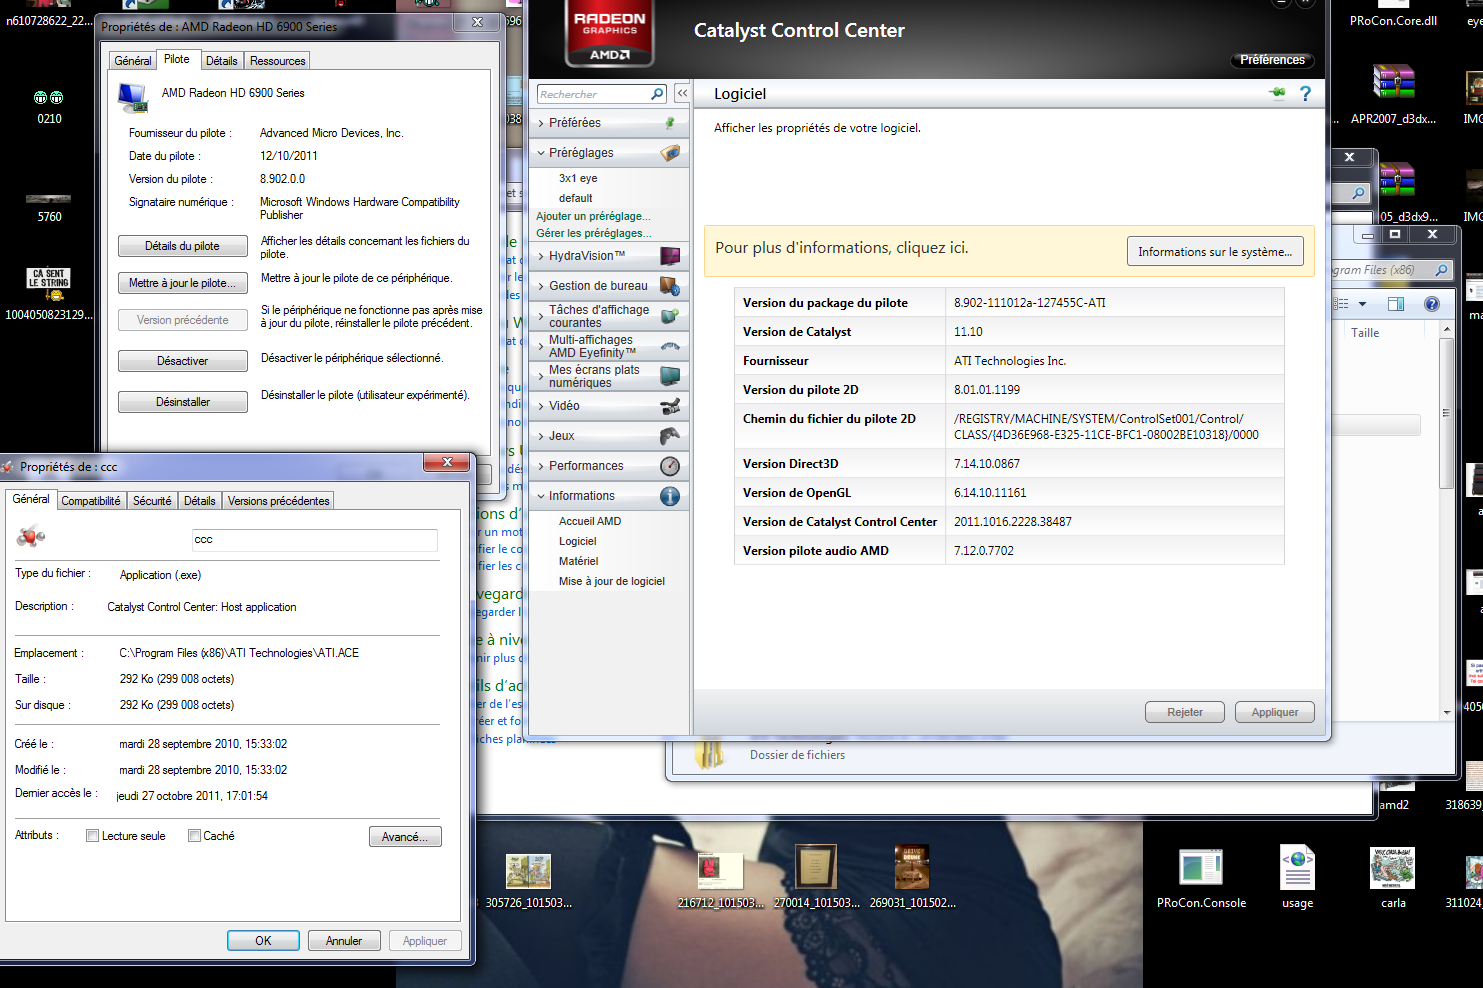Click Mettre à jour le pilote button

pos(182,283)
